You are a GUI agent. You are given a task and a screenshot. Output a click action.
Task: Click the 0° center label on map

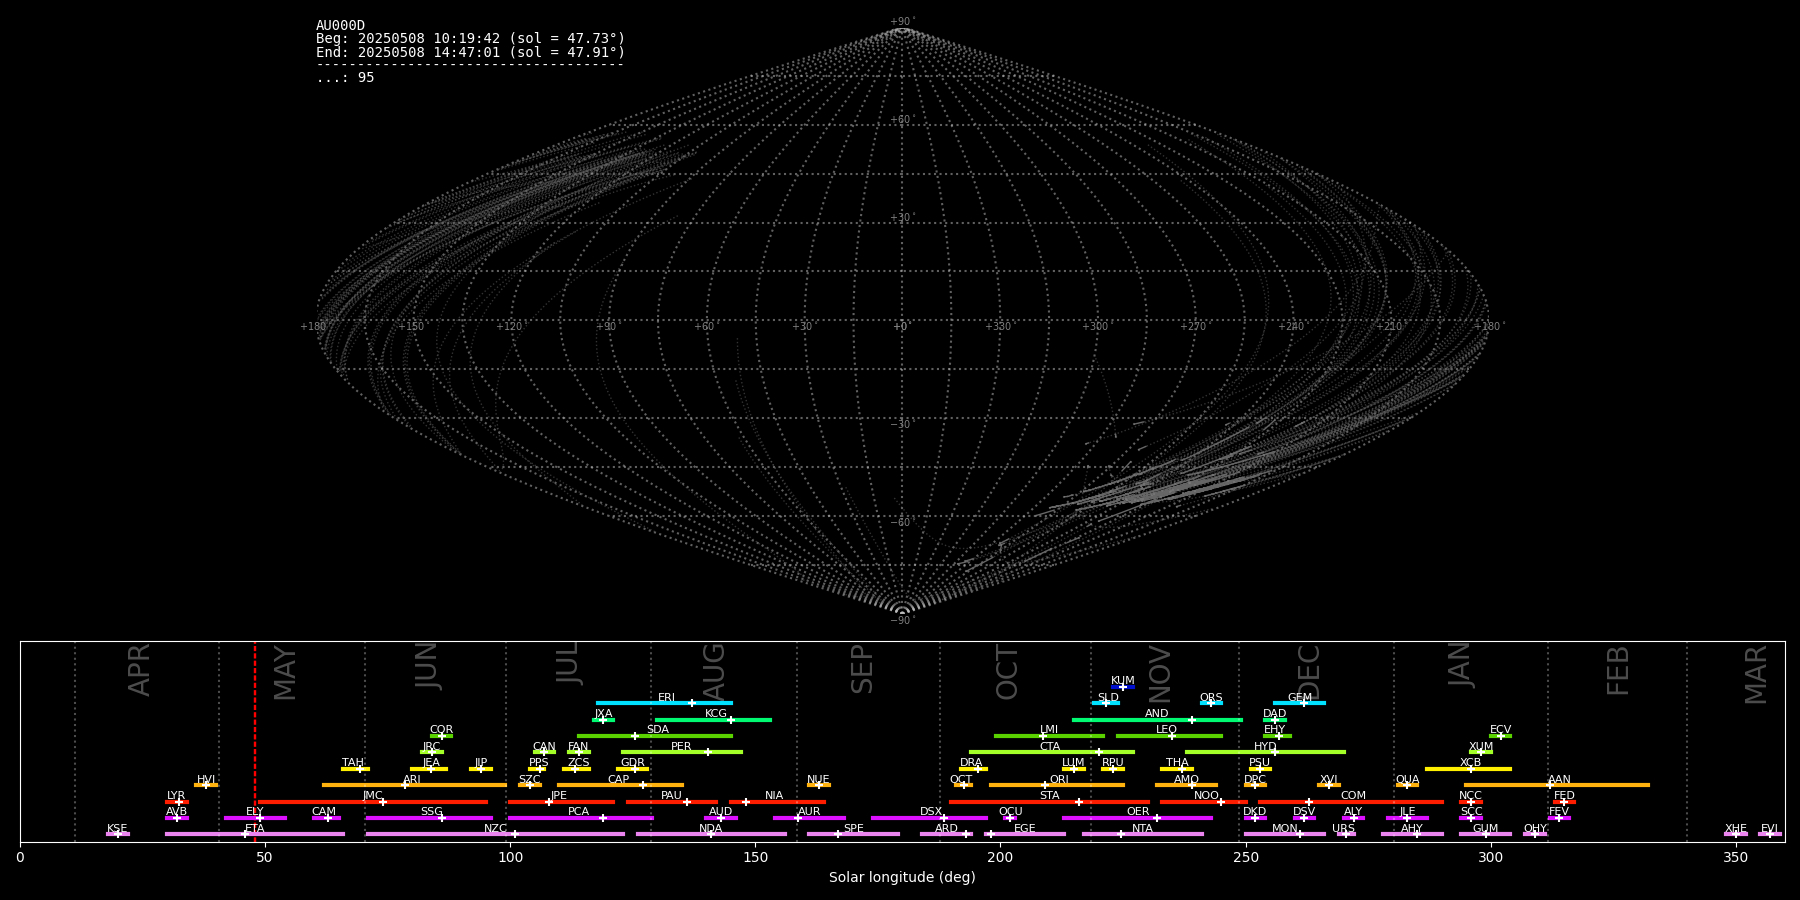pos(901,326)
